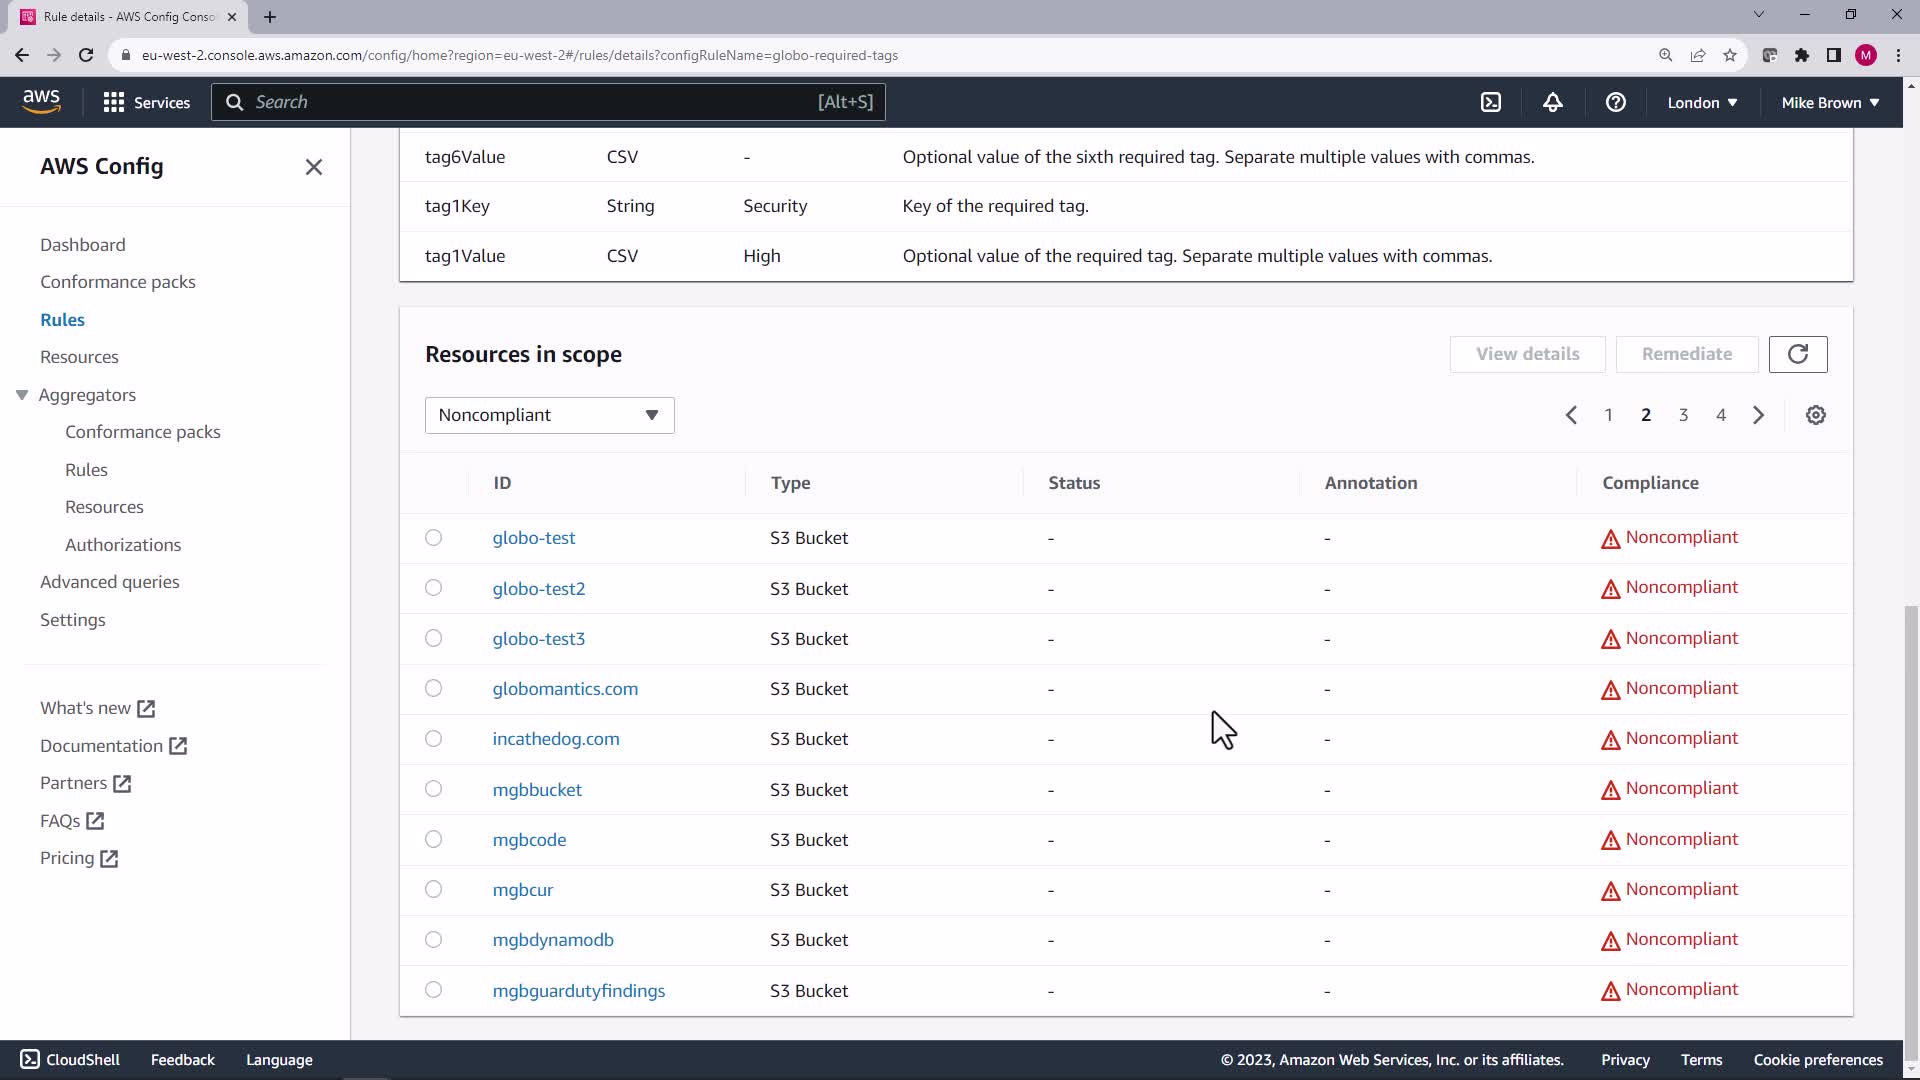This screenshot has height=1080, width=1920.
Task: Open the notifications bell
Action: 1553,102
